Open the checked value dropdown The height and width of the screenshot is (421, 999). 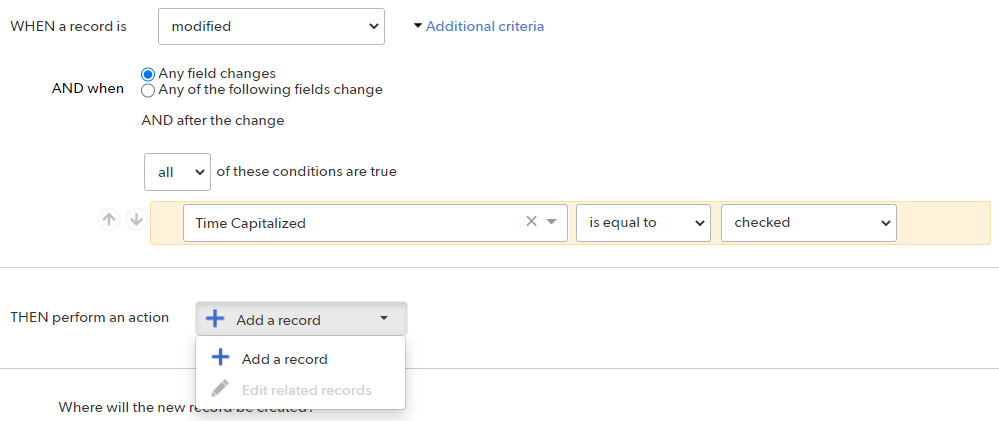809,223
